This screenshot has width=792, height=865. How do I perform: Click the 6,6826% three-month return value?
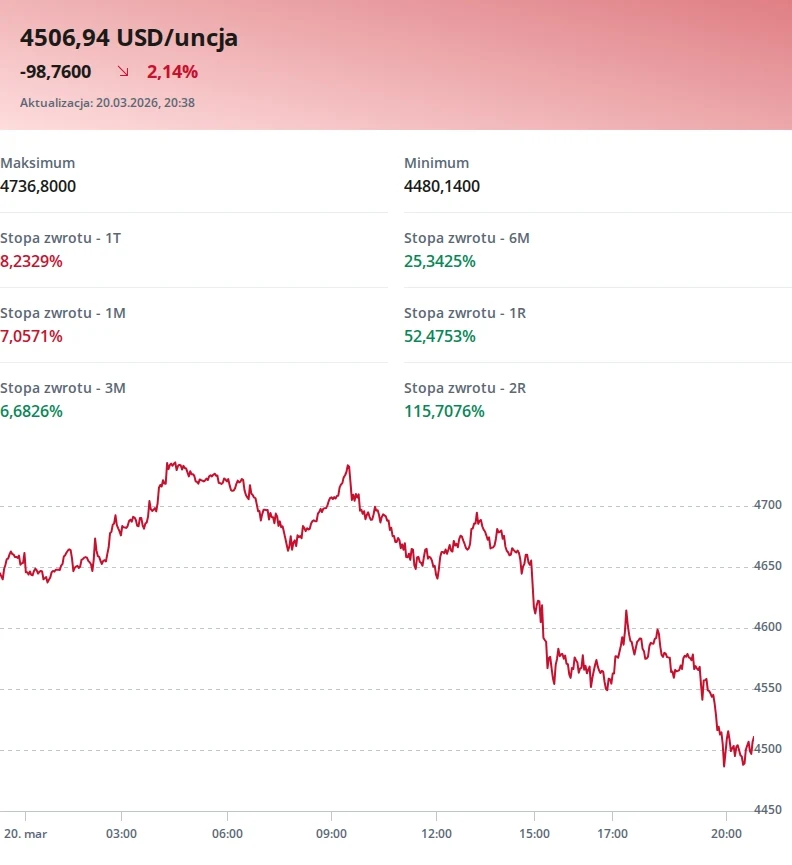click(31, 411)
